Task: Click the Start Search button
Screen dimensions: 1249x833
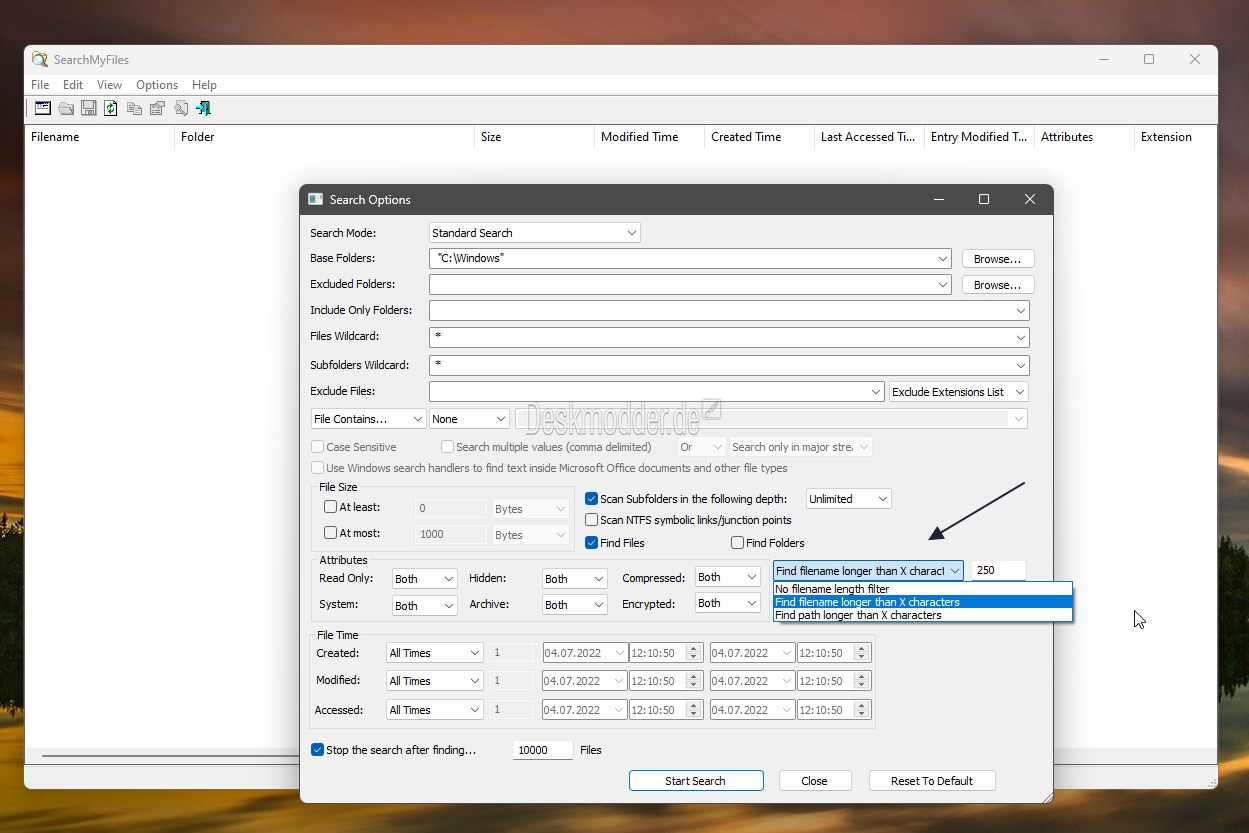Action: click(x=696, y=781)
